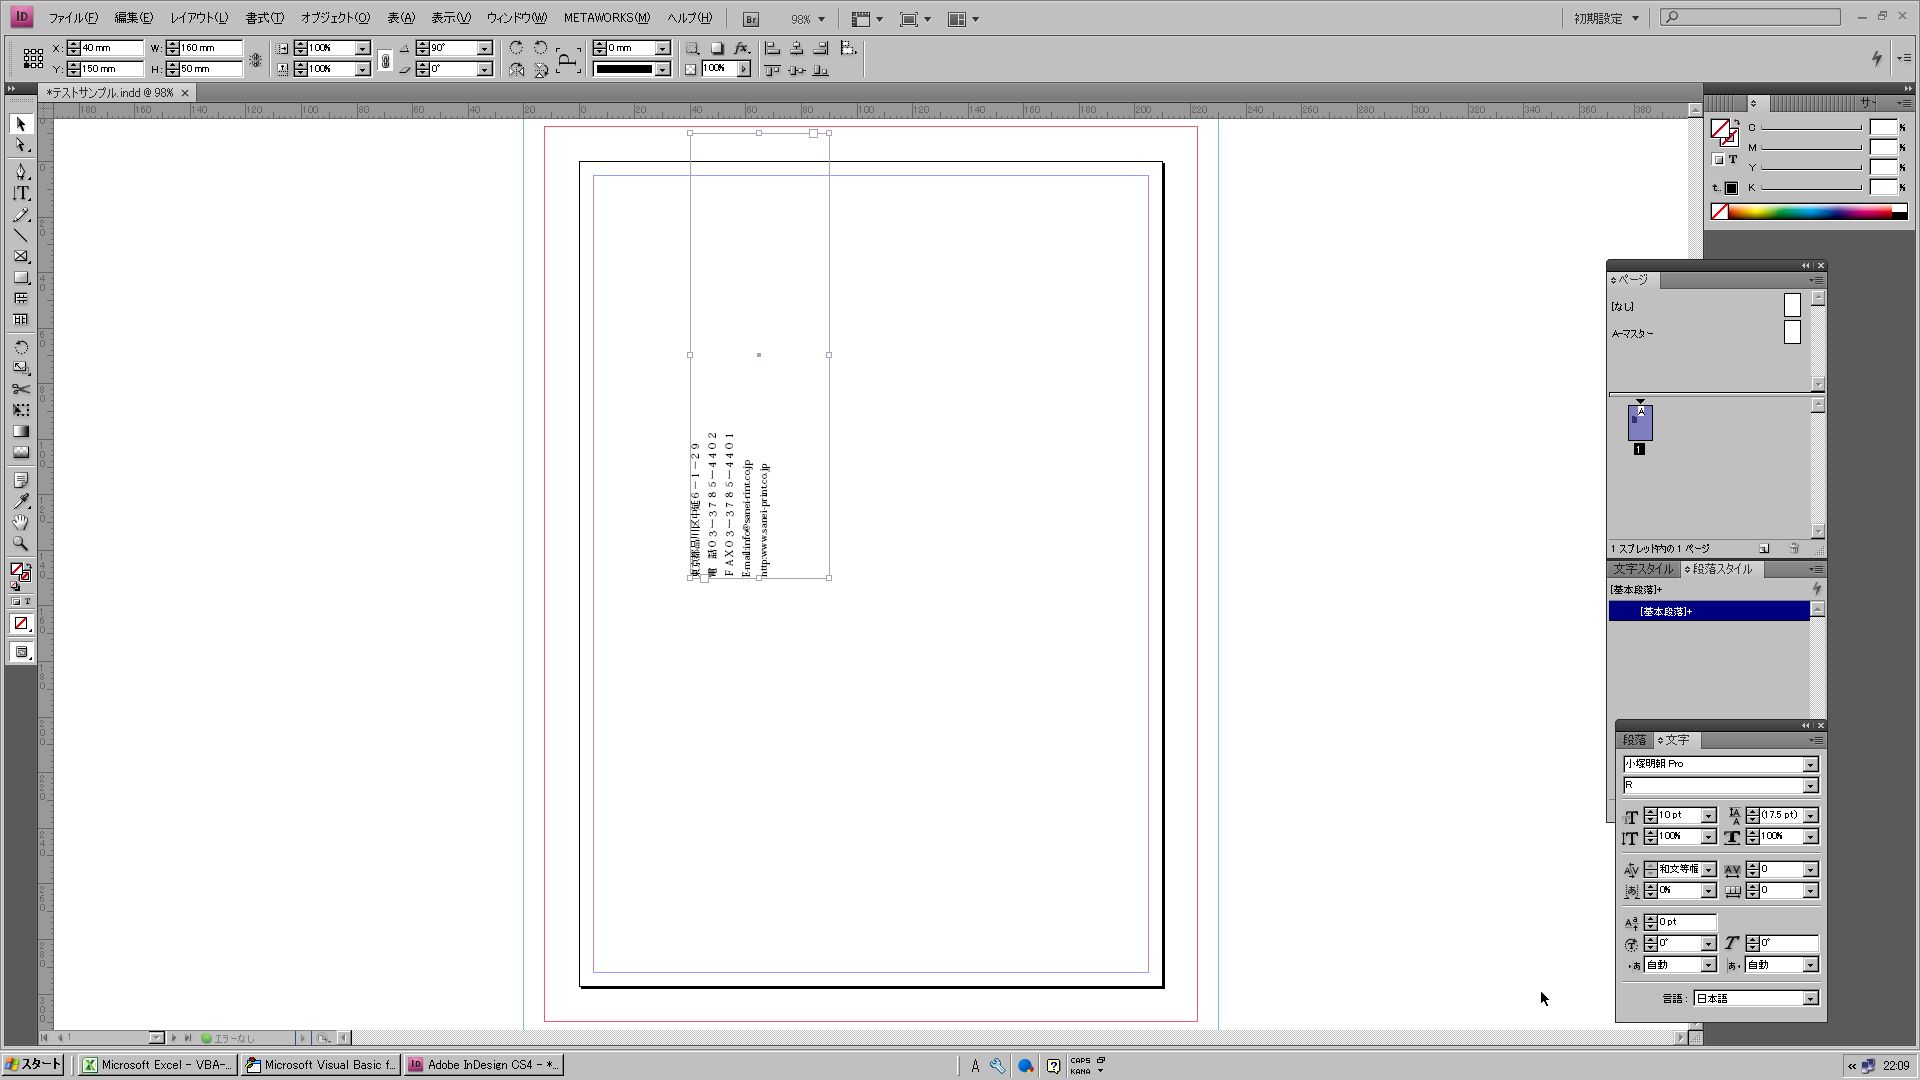Select the Zoom tool
1920x1080 pixels.
(x=21, y=544)
